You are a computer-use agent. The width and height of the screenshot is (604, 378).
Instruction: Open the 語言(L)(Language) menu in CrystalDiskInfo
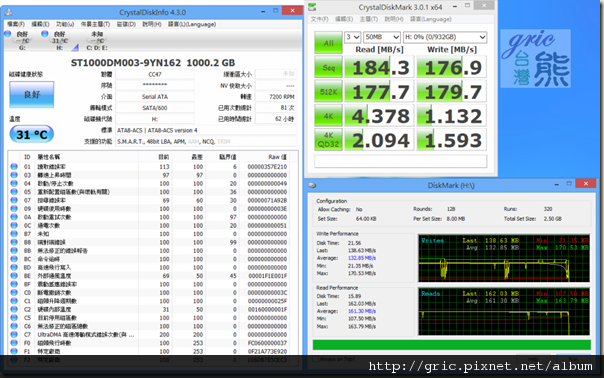pyautogui.click(x=192, y=24)
